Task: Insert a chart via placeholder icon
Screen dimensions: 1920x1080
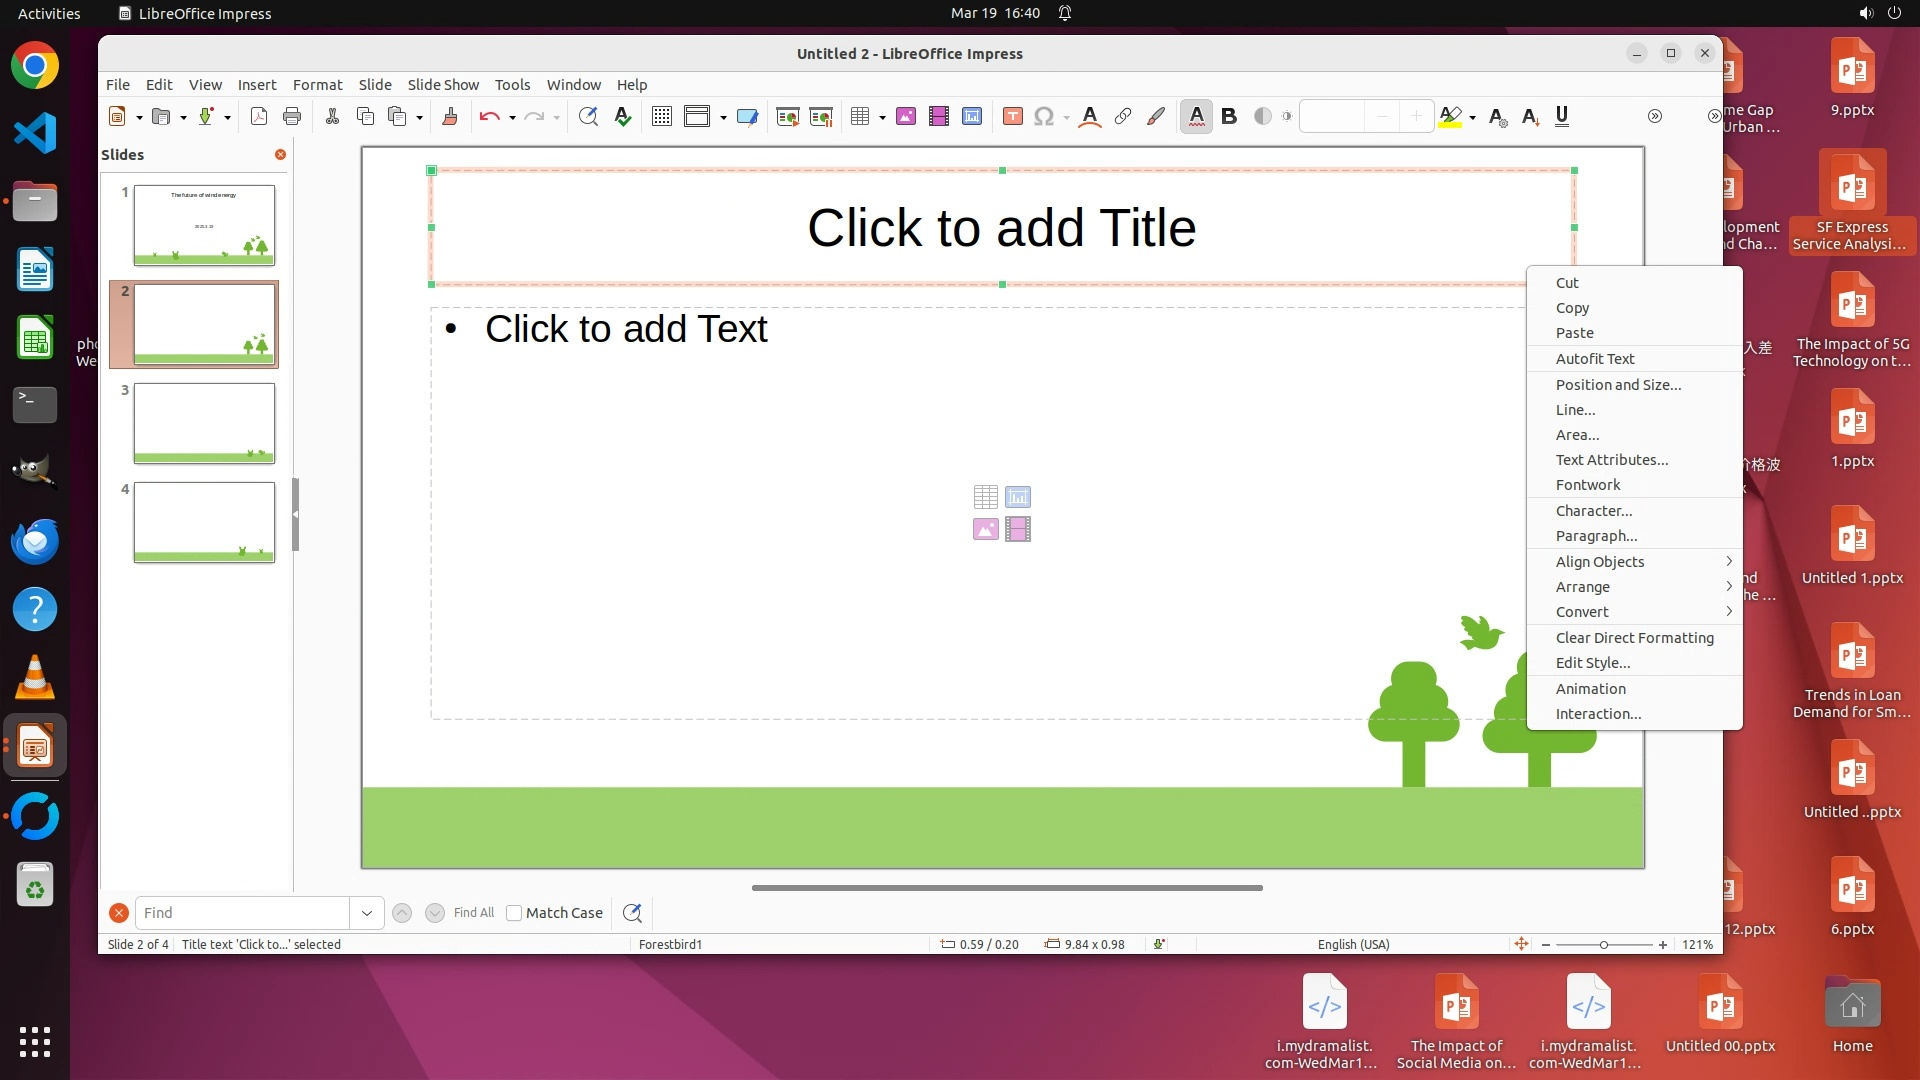Action: pos(1018,497)
